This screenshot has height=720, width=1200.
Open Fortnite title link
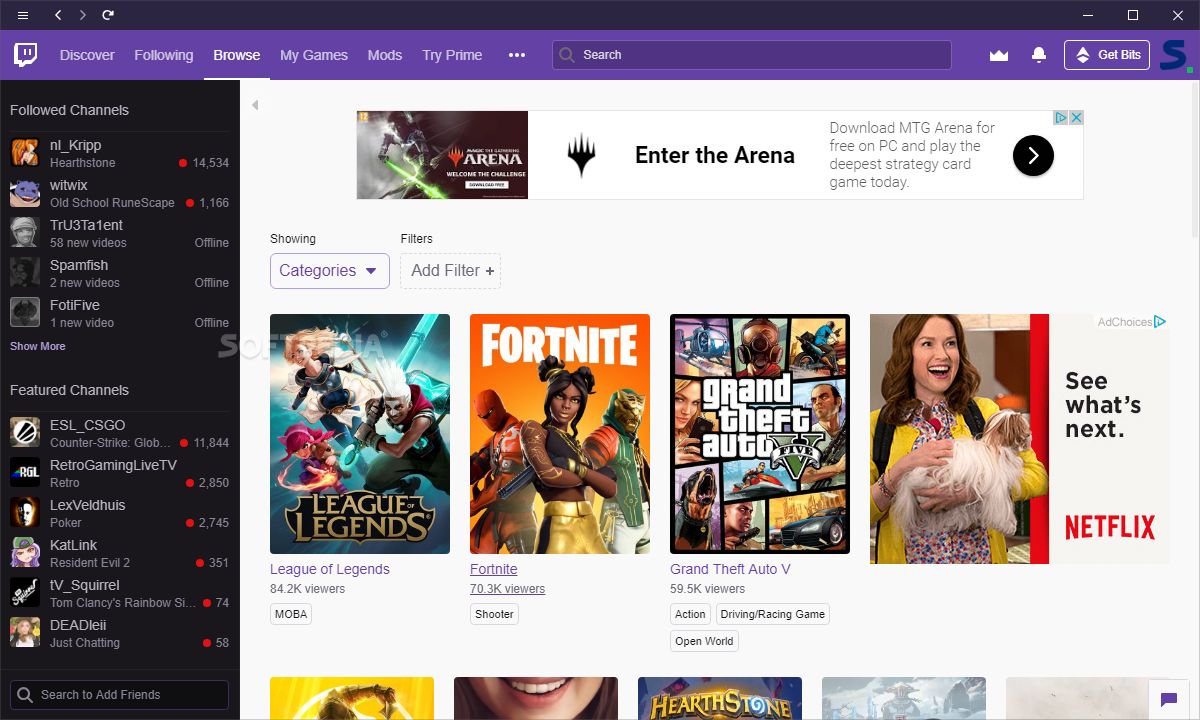click(x=494, y=569)
